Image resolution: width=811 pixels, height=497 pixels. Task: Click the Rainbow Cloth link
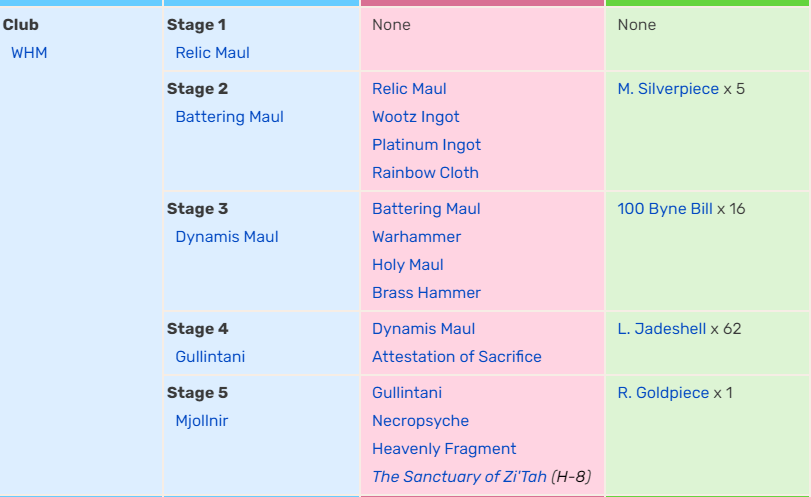pos(425,173)
